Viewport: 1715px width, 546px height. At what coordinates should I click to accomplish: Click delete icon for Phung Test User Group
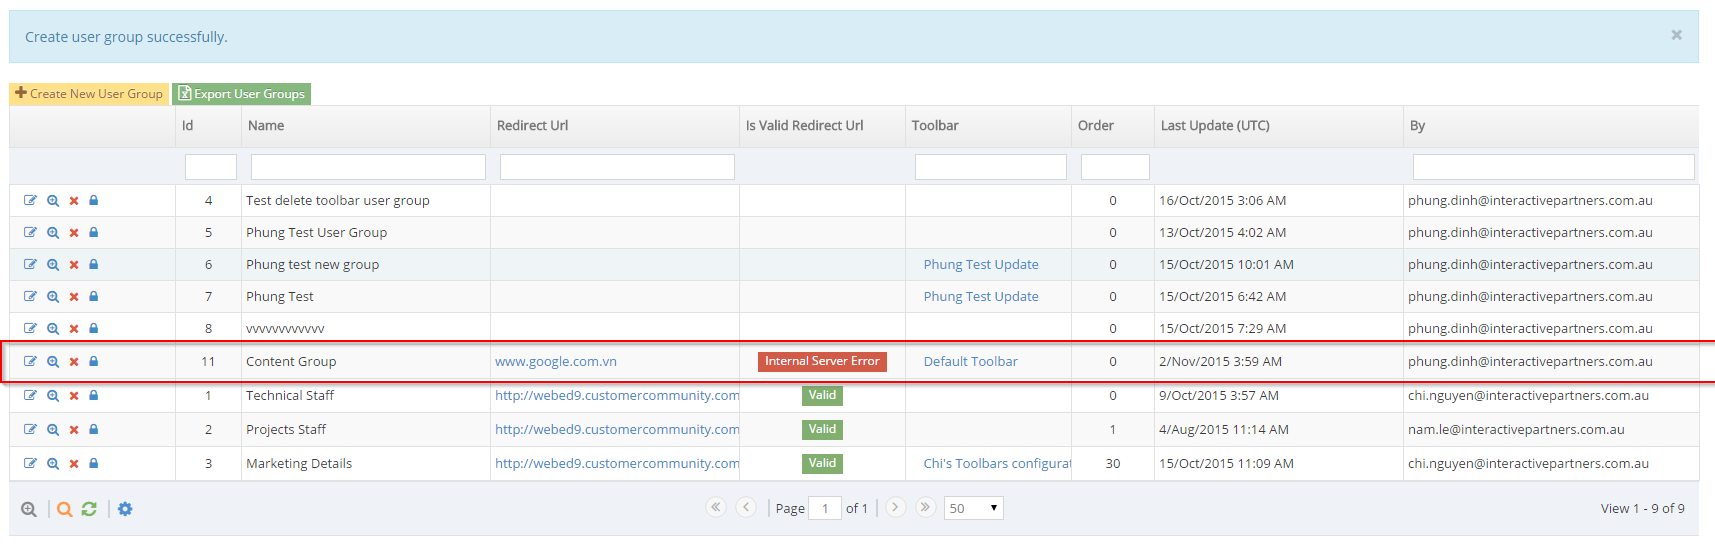pyautogui.click(x=74, y=233)
